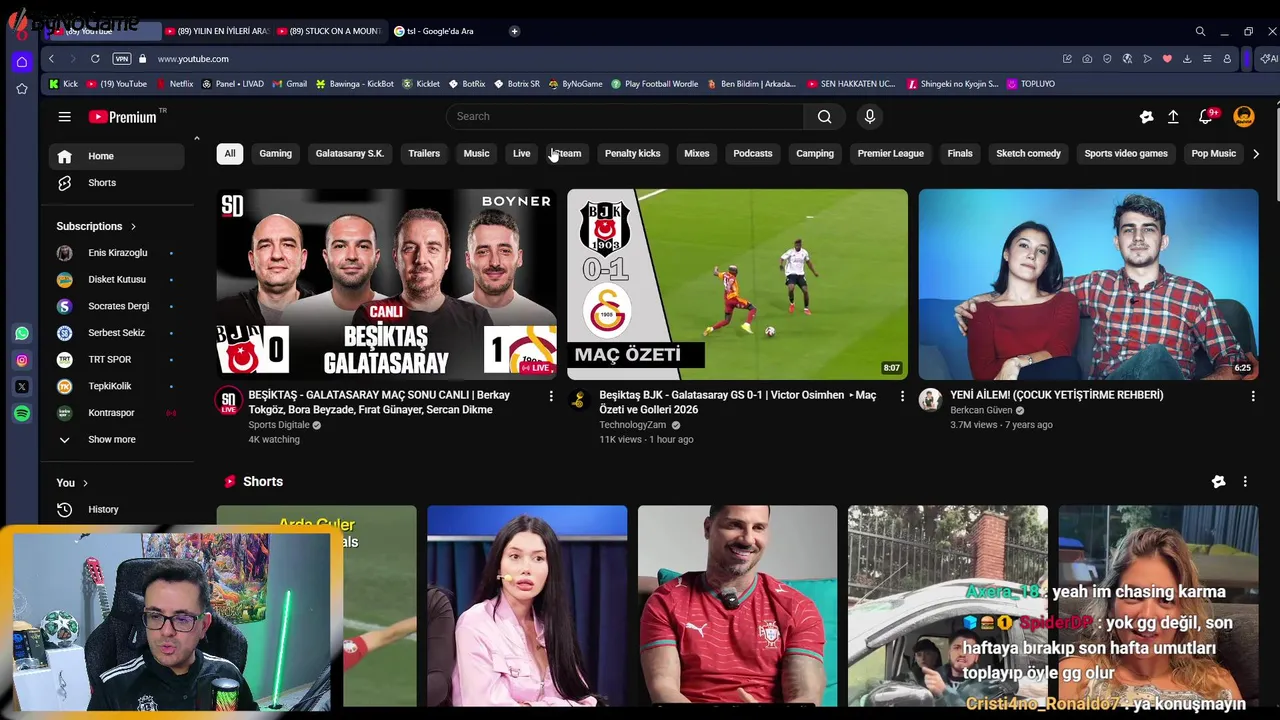
Task: Go to the YouTube Premium logo home
Action: (x=123, y=117)
